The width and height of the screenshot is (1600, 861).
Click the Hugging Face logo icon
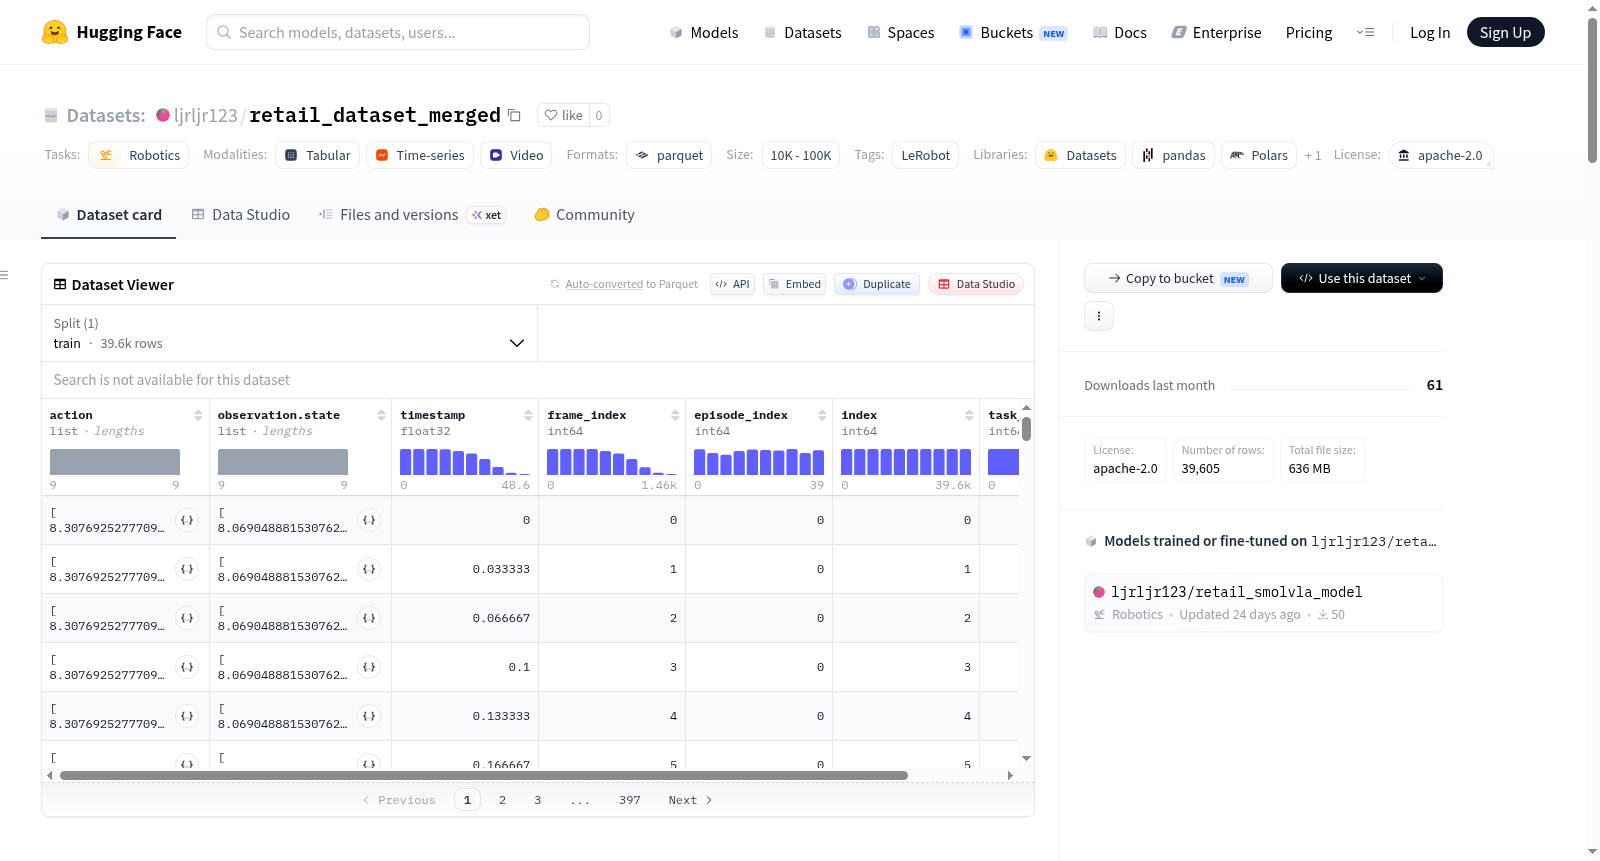pyautogui.click(x=55, y=32)
